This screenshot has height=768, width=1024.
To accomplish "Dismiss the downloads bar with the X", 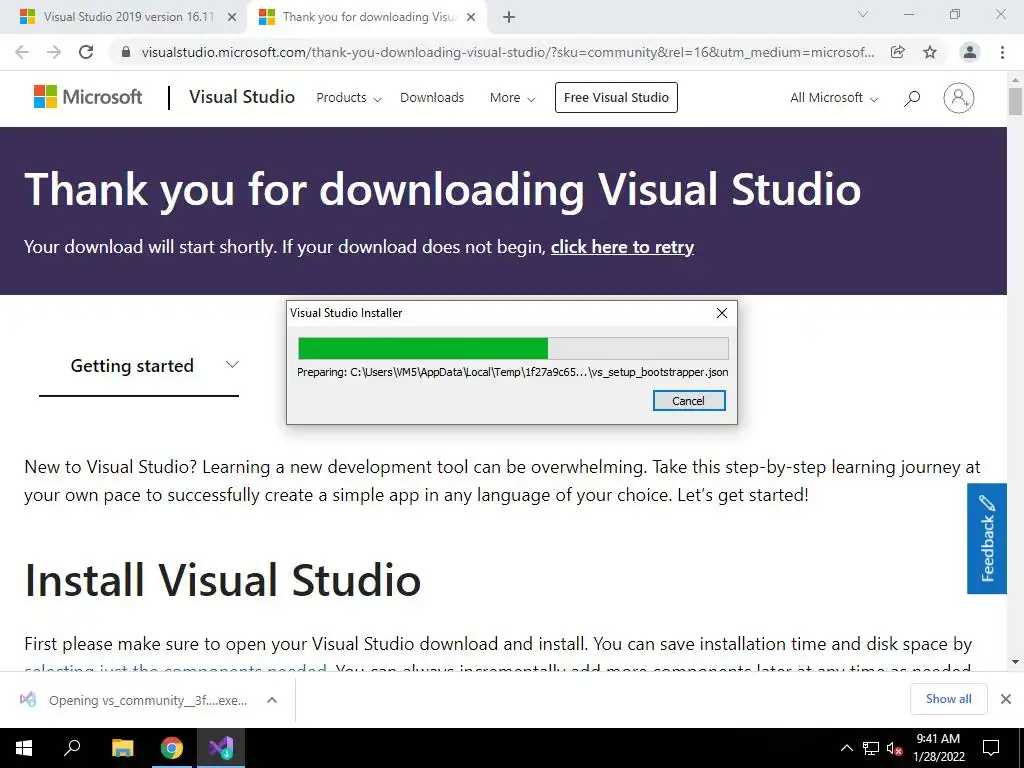I will pos(1006,699).
